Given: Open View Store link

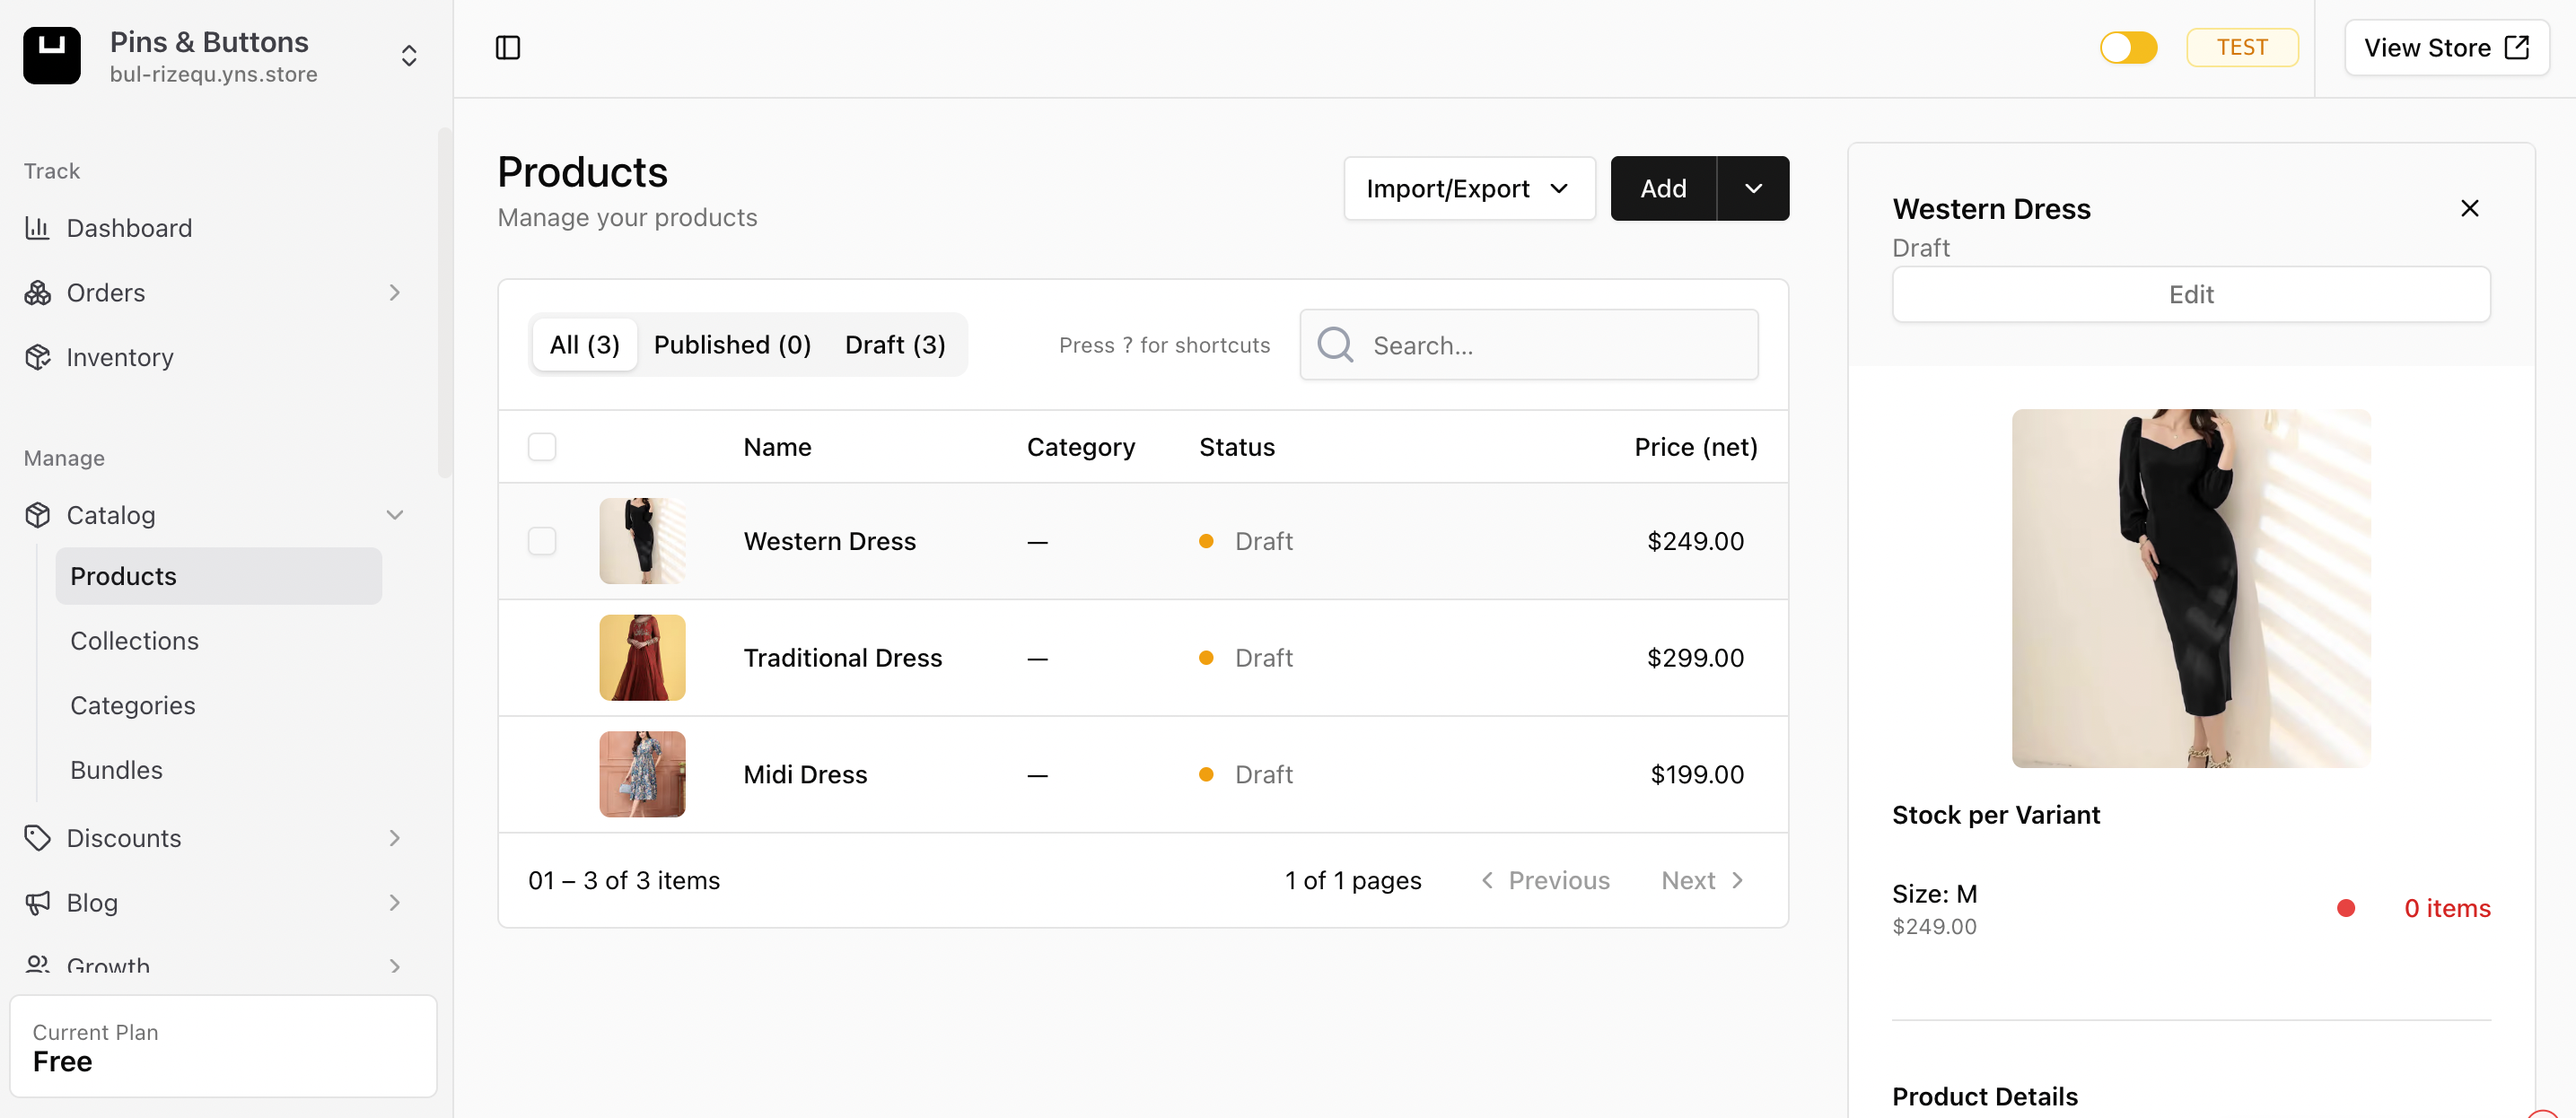Looking at the screenshot, I should pos(2445,47).
